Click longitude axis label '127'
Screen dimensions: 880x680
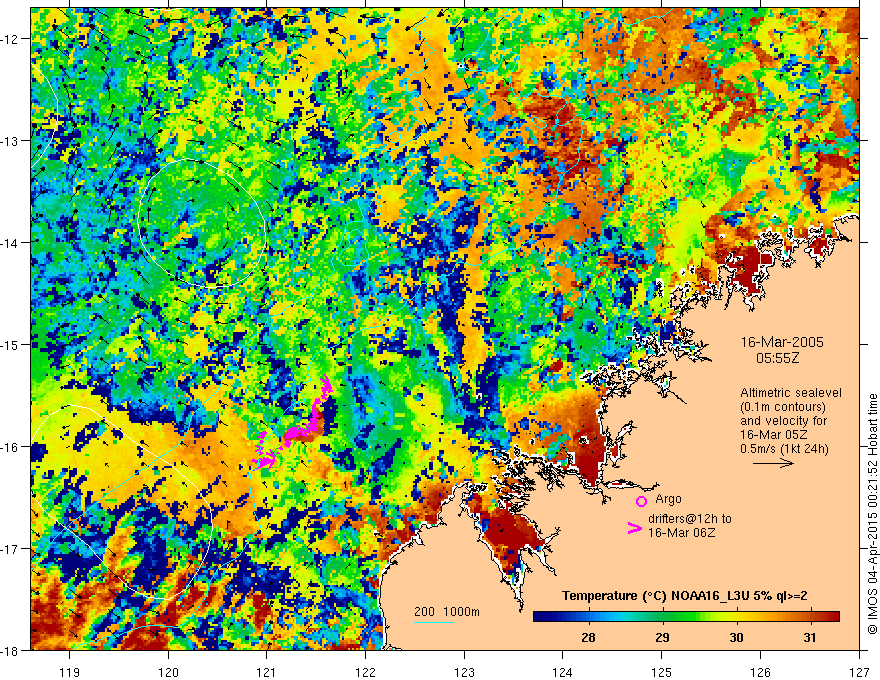point(859,672)
